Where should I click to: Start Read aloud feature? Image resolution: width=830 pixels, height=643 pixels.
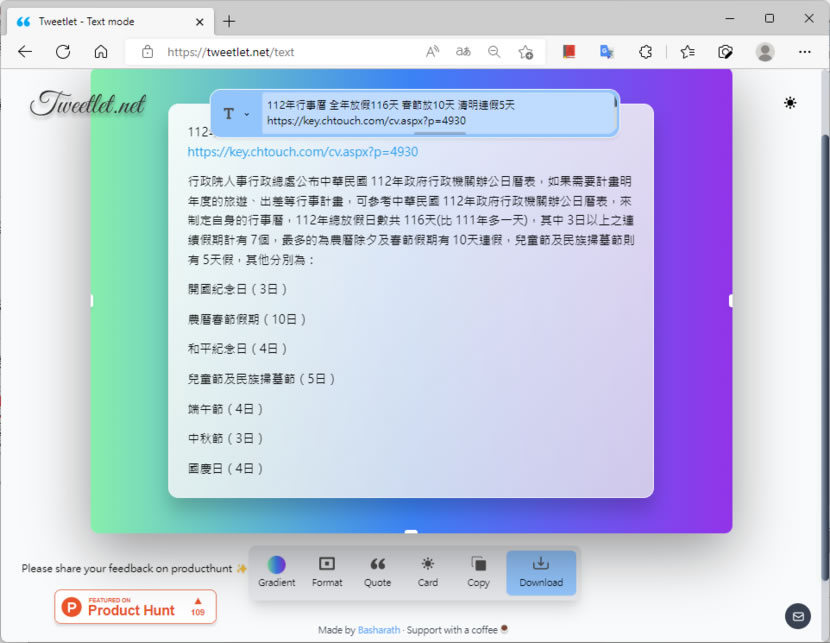[432, 52]
